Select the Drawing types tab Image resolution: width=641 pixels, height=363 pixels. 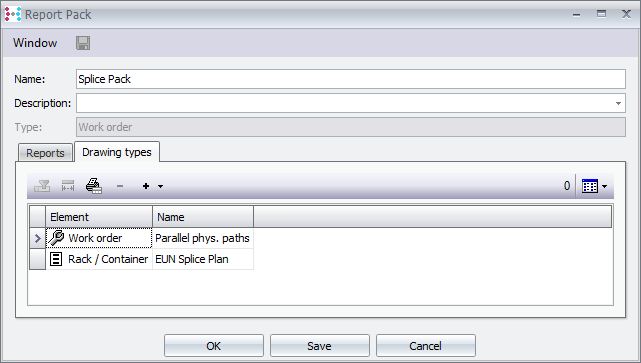coord(117,152)
